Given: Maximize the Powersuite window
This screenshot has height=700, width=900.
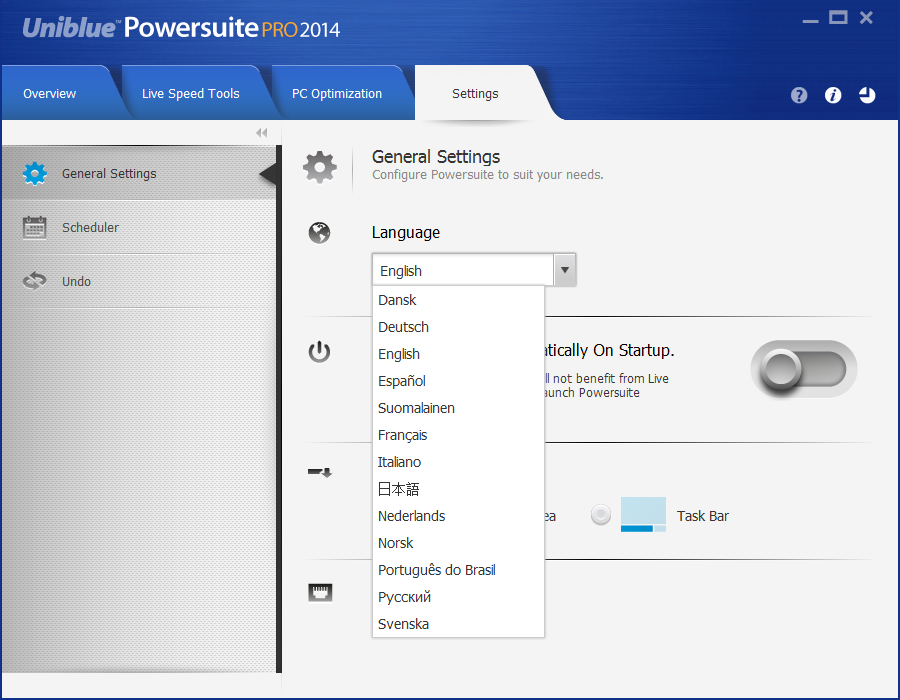Looking at the screenshot, I should pos(838,18).
